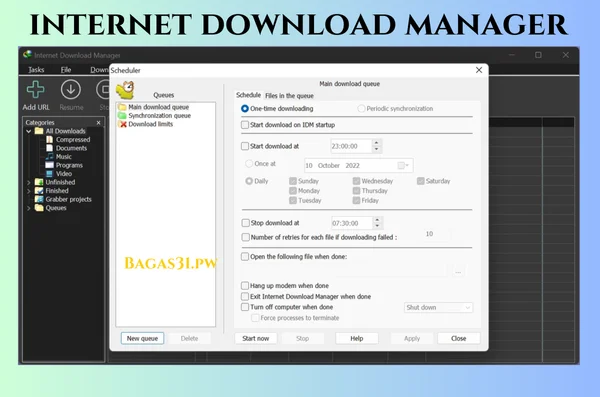Click the Queues folder icon in Categories
The image size is (600, 397).
point(39,208)
